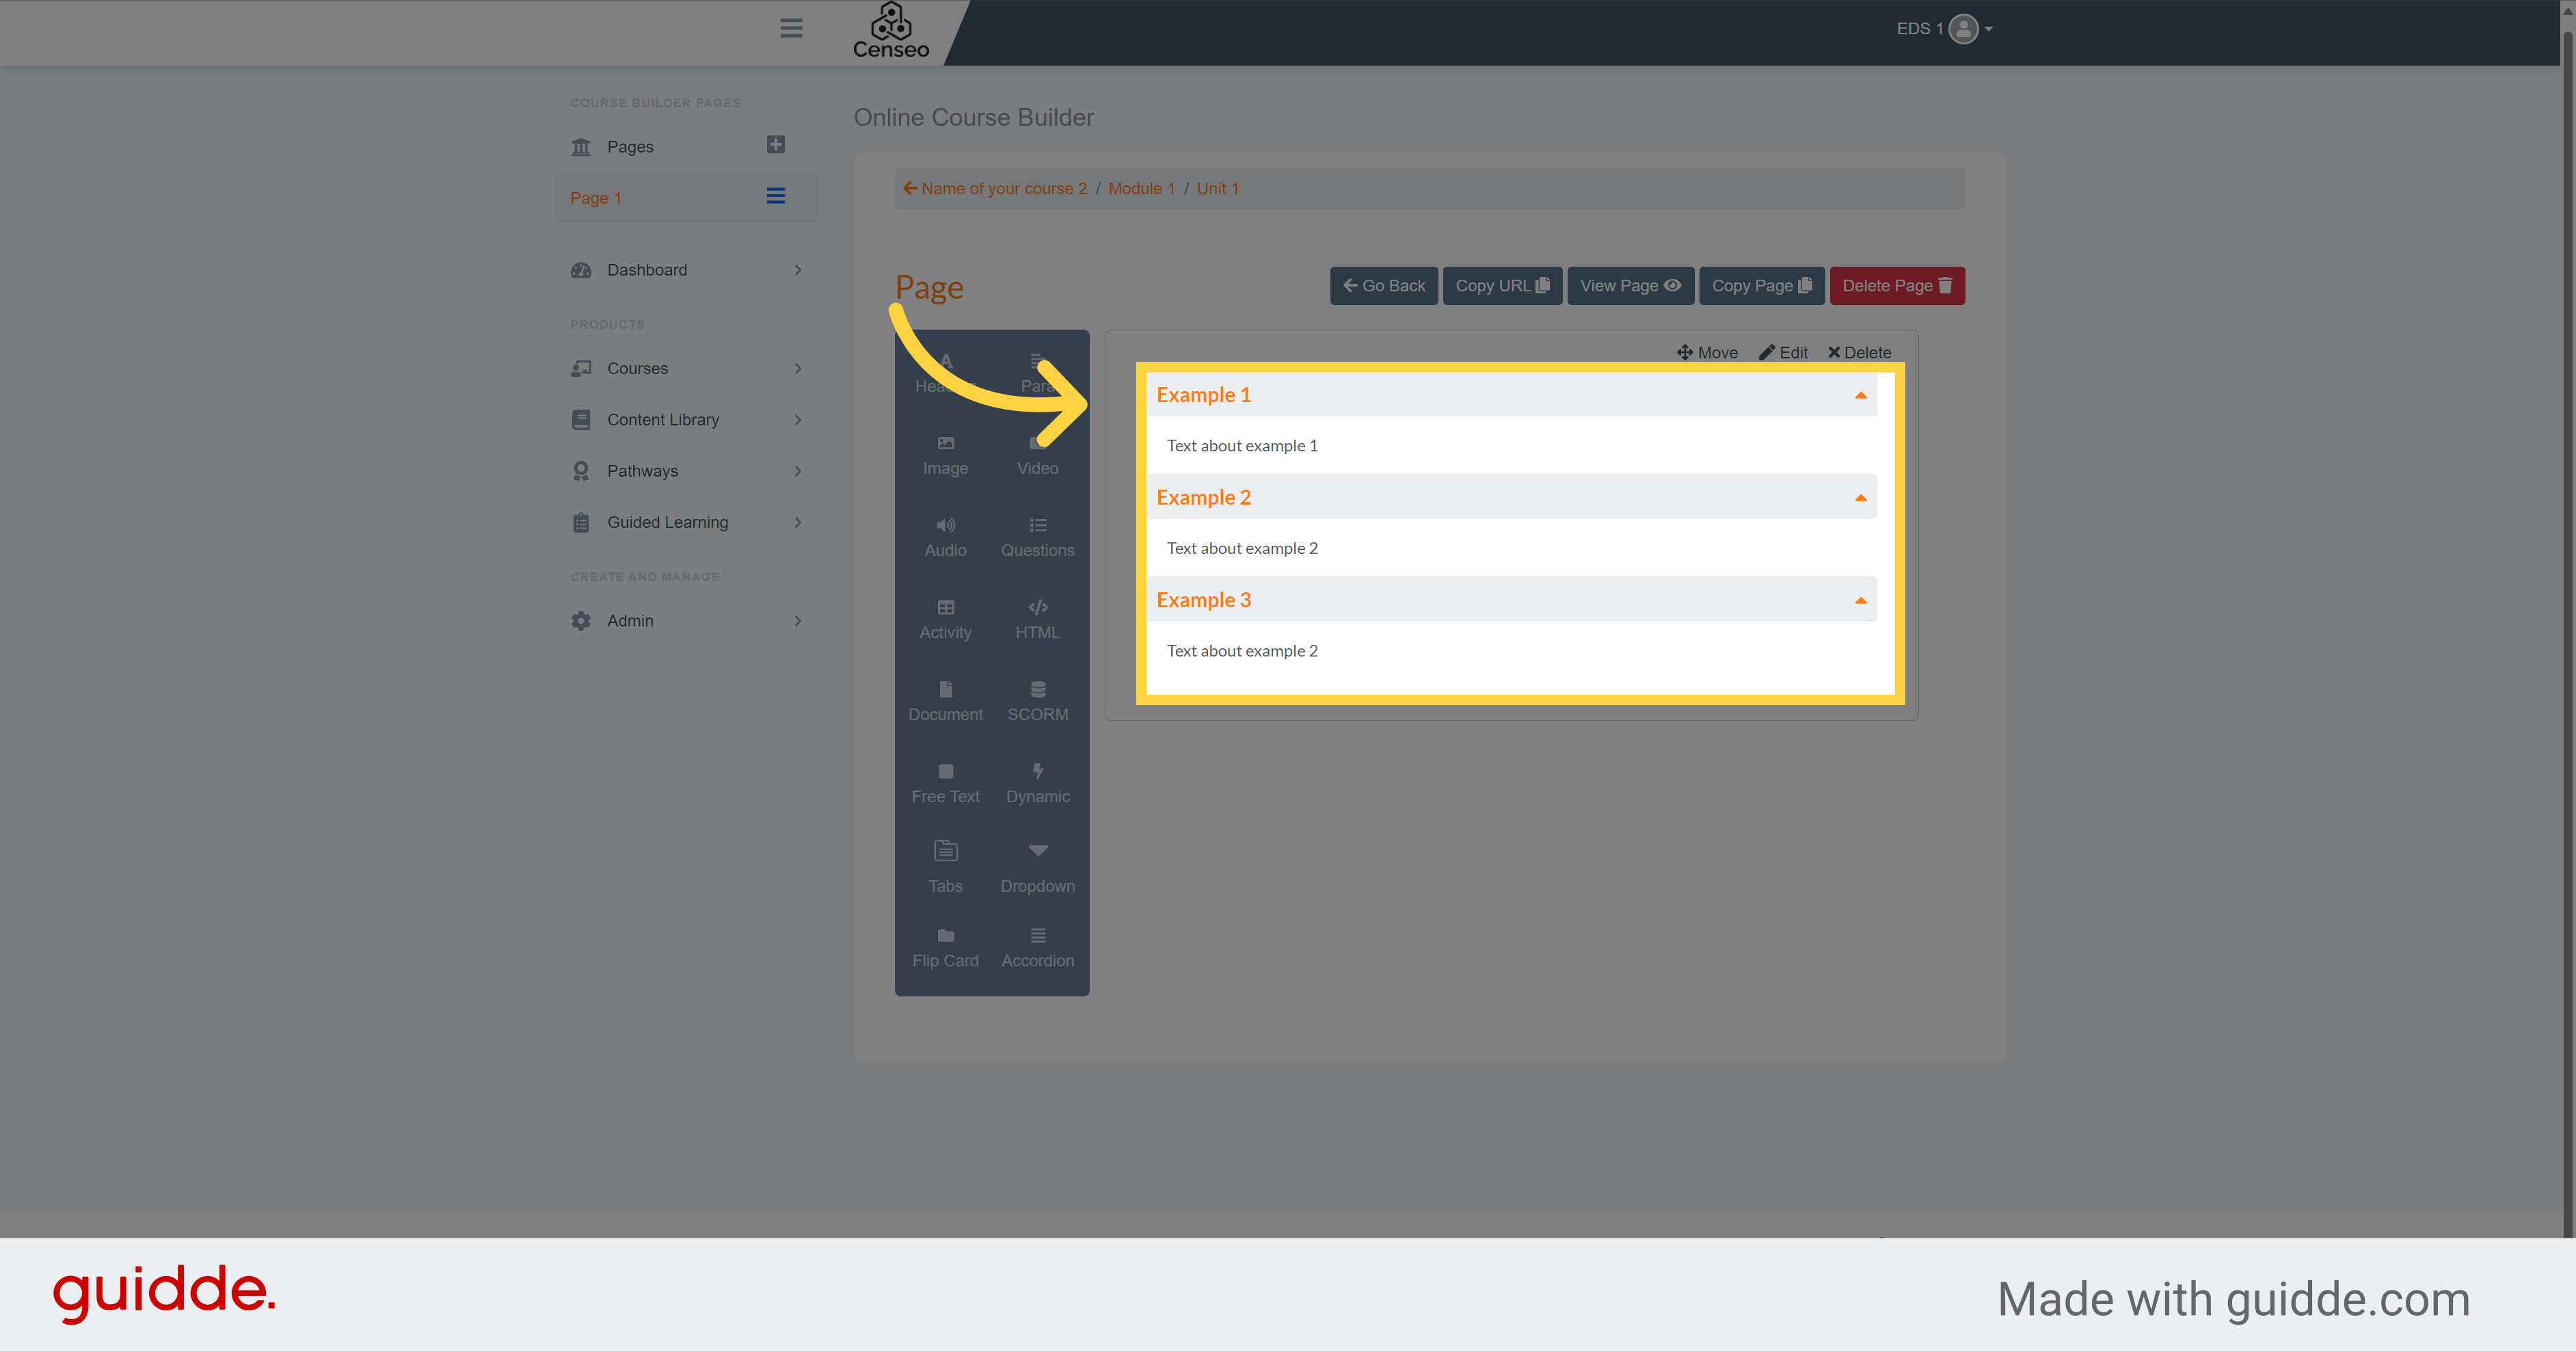2576x1352 pixels.
Task: Expand the Pathways menu
Action: (x=686, y=471)
